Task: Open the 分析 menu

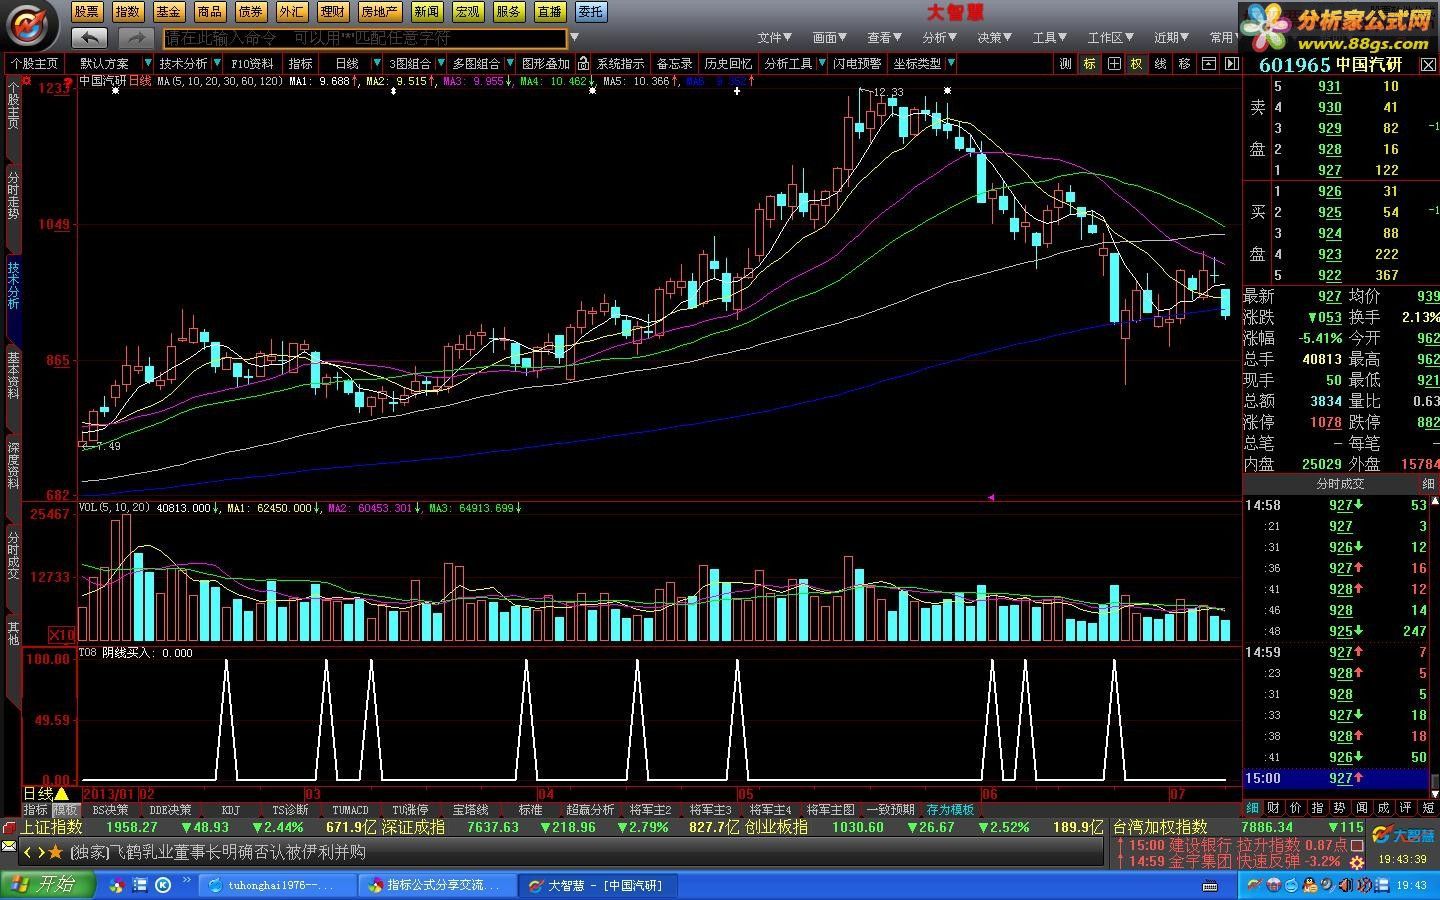Action: pos(940,38)
